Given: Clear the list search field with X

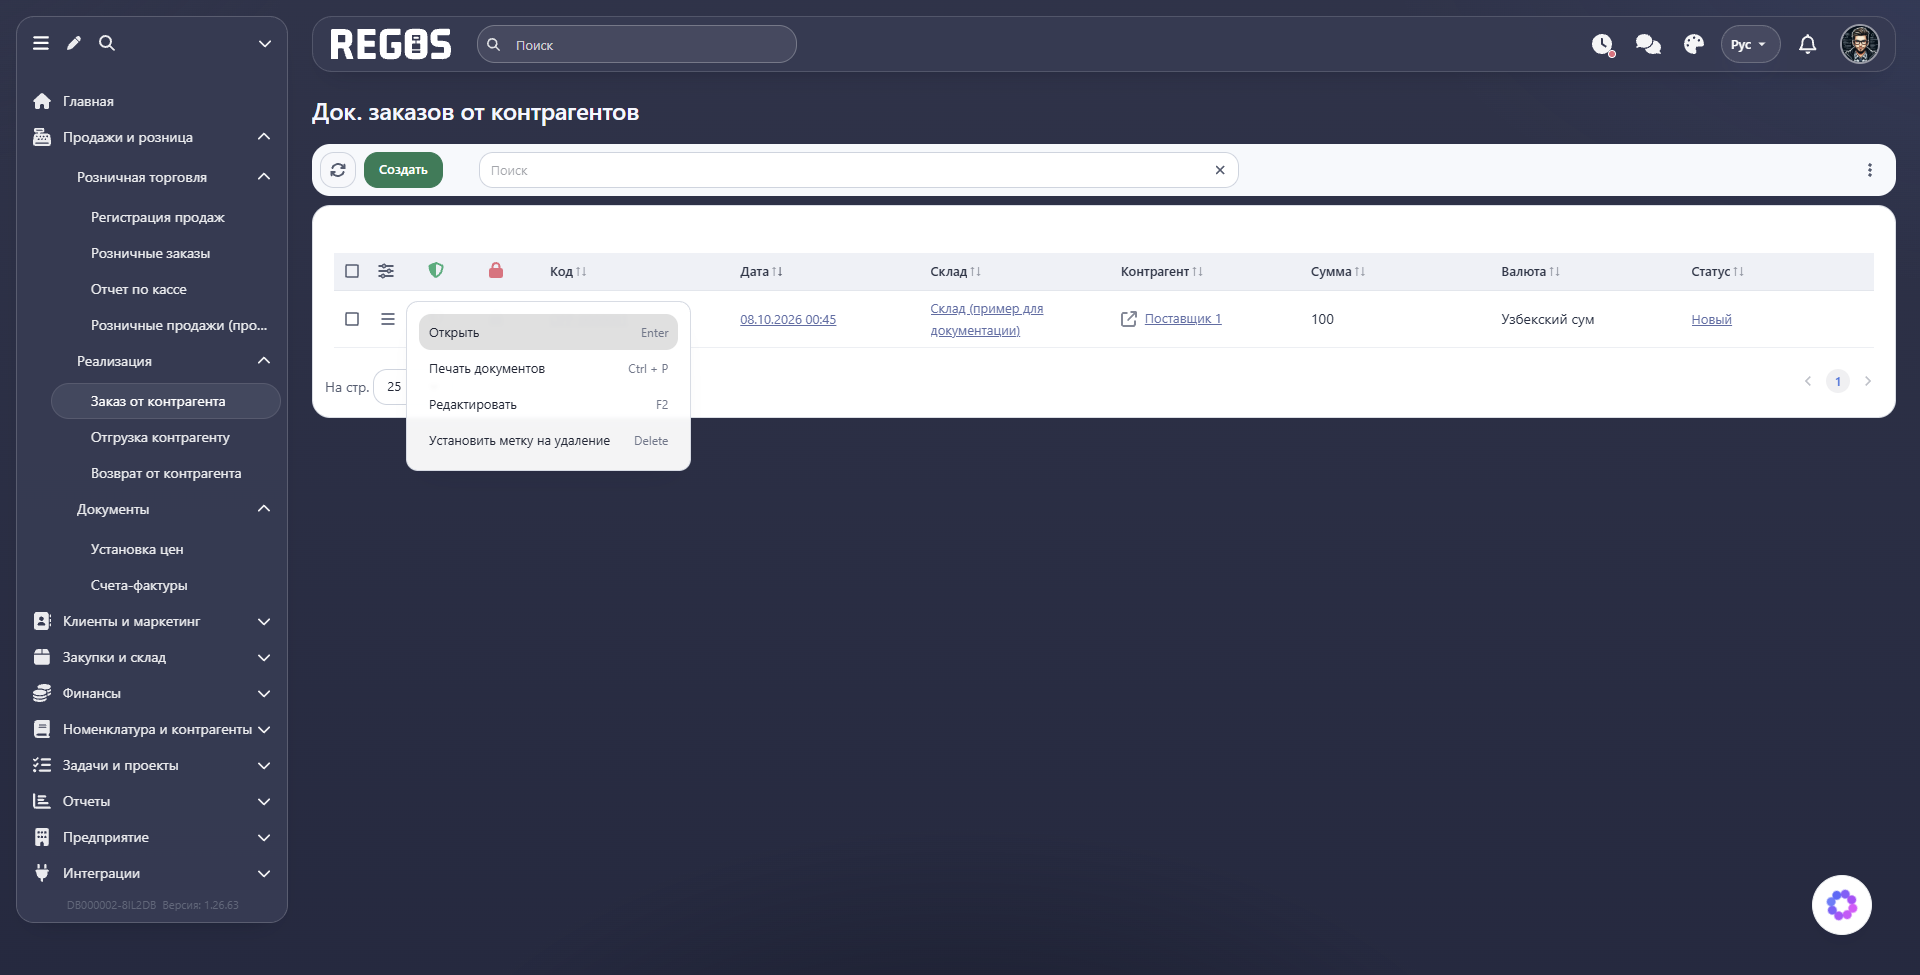Looking at the screenshot, I should pos(1220,170).
